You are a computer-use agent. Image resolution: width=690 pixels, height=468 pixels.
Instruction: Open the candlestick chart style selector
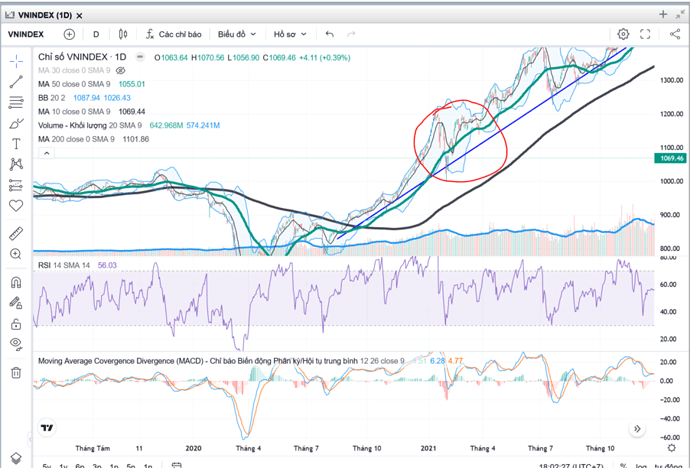coord(122,34)
